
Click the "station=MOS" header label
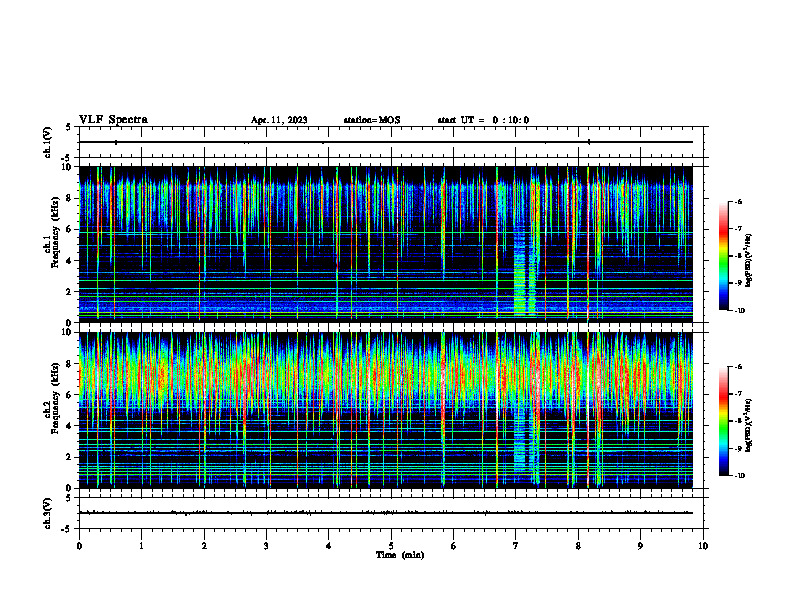coord(372,120)
